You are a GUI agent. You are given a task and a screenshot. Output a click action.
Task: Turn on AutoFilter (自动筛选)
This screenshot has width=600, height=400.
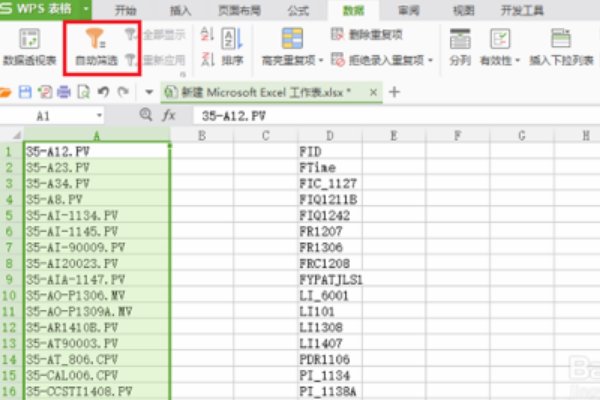[96, 47]
